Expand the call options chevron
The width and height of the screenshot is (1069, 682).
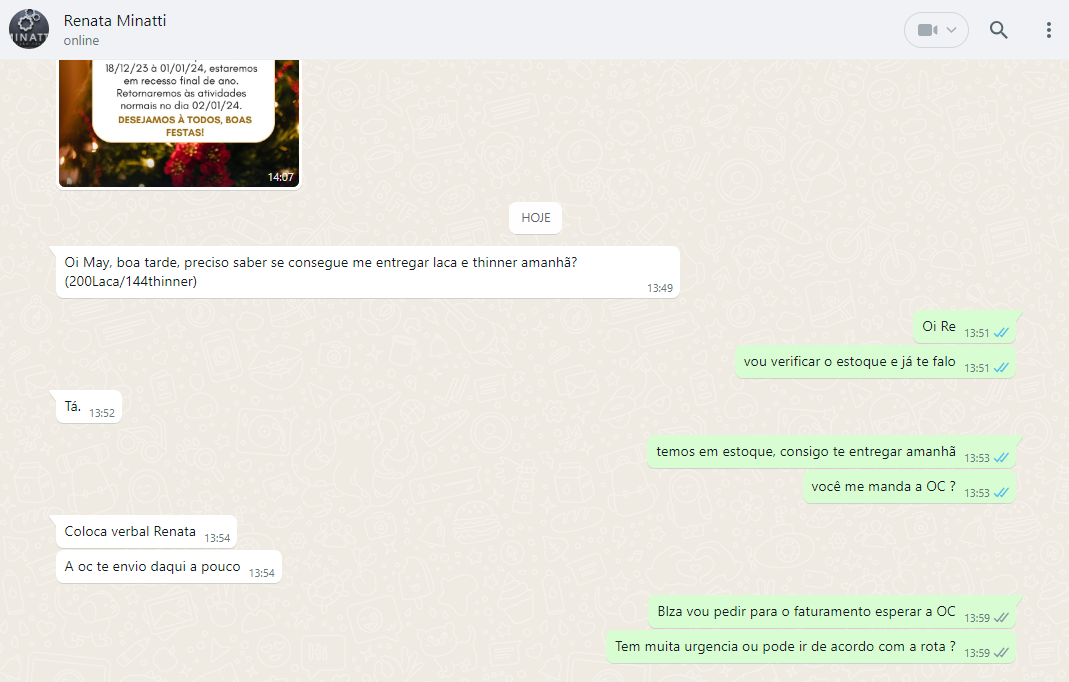(952, 30)
